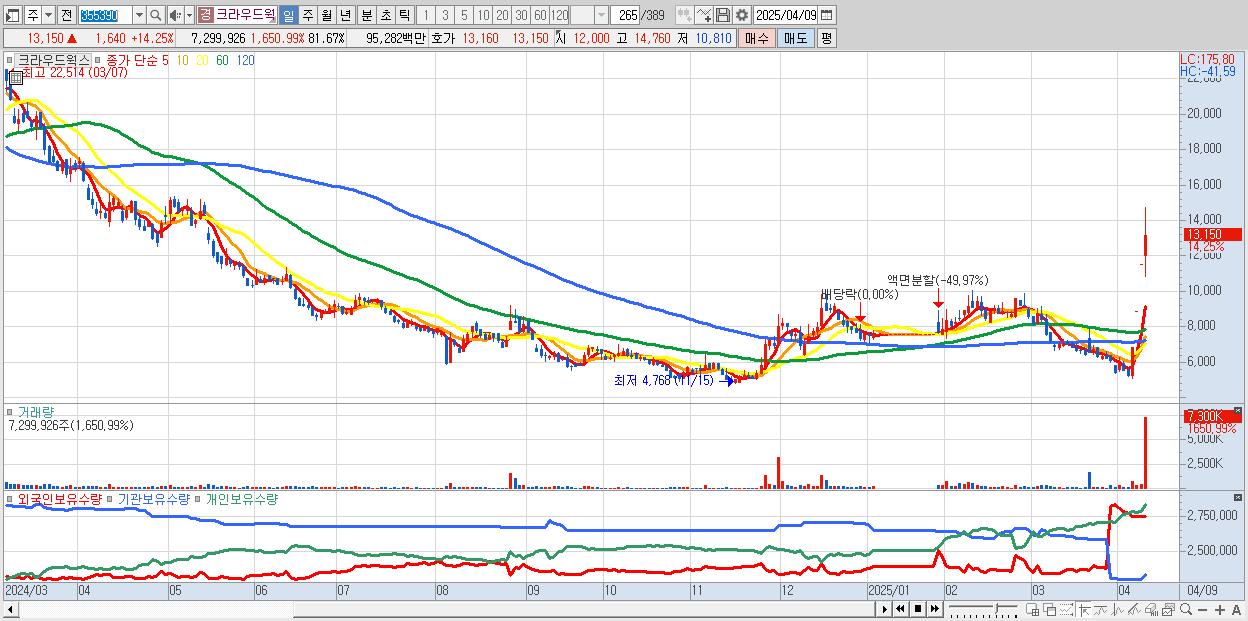Click the trend line tool icon
The width and height of the screenshot is (1248, 621).
(x=1101, y=609)
